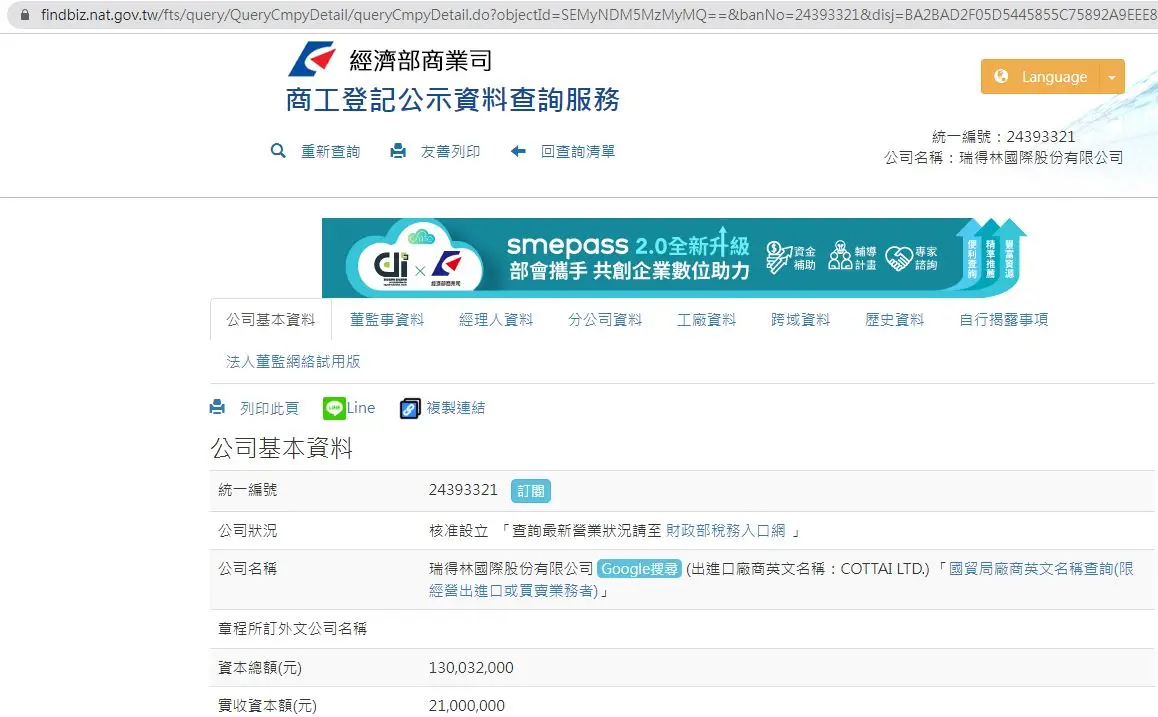Click the printer icon beside 友善列印

click(x=398, y=151)
